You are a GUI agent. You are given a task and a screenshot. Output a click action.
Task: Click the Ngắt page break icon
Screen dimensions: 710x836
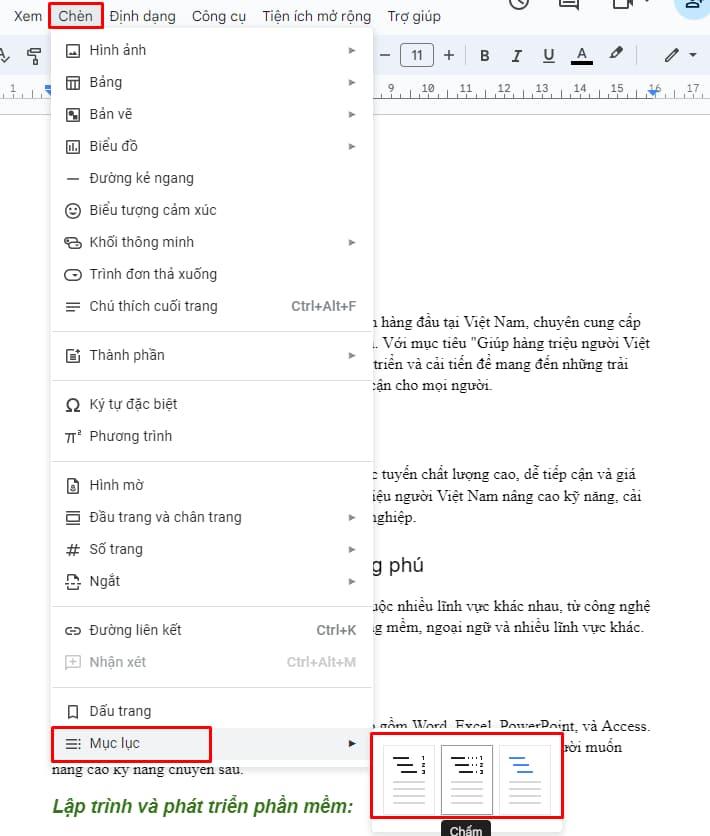point(72,582)
